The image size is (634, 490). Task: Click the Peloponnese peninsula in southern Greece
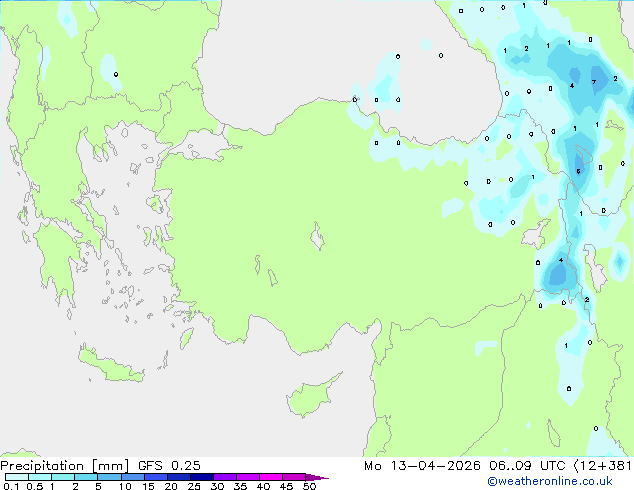57,259
